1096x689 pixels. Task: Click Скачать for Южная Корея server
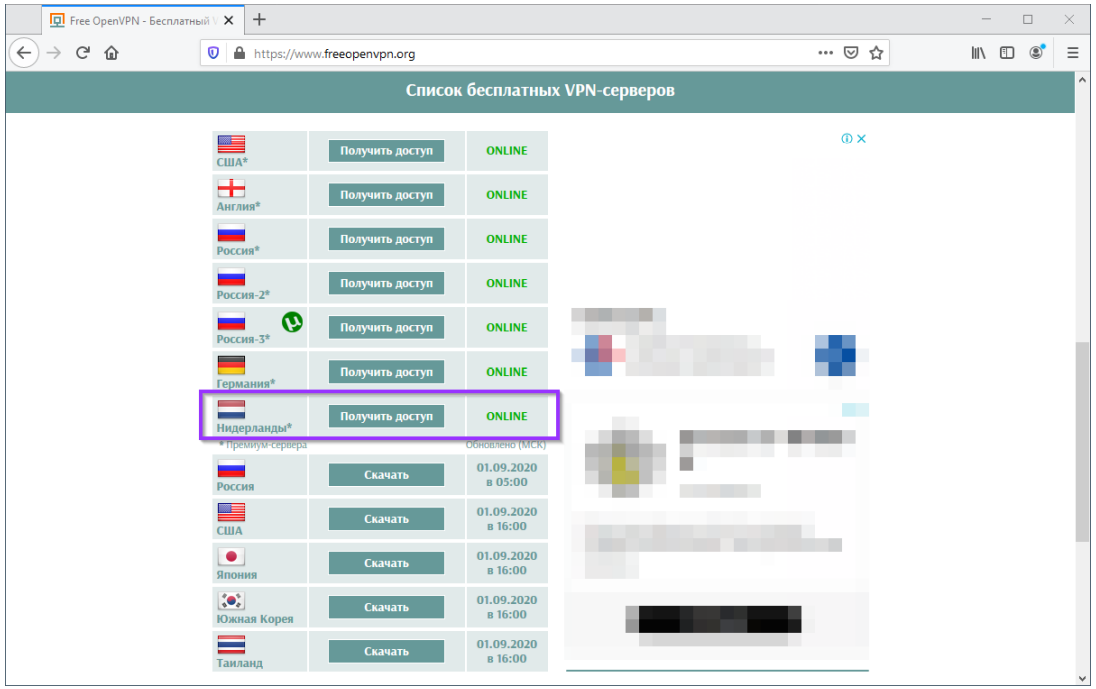[386, 607]
